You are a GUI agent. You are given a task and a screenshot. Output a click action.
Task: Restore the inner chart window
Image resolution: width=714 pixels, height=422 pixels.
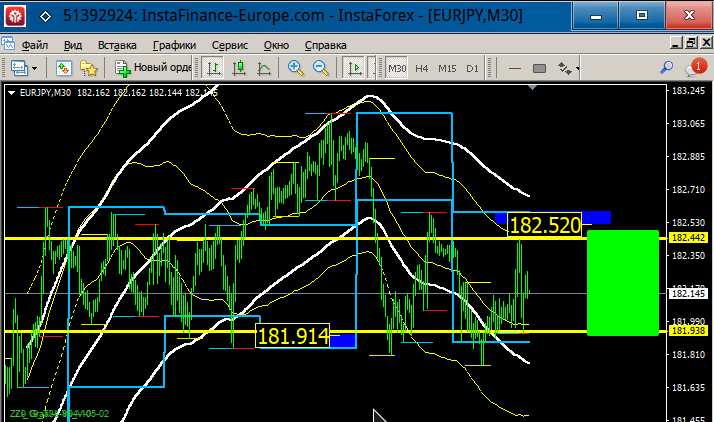tap(691, 43)
